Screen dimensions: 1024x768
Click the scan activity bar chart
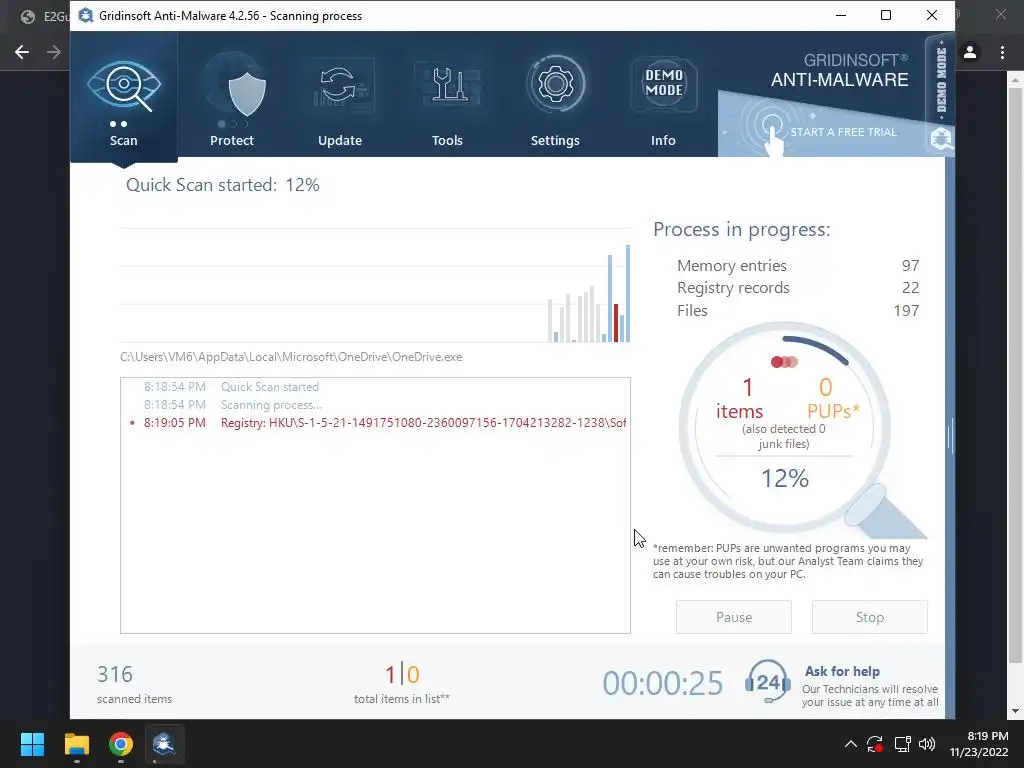(375, 285)
